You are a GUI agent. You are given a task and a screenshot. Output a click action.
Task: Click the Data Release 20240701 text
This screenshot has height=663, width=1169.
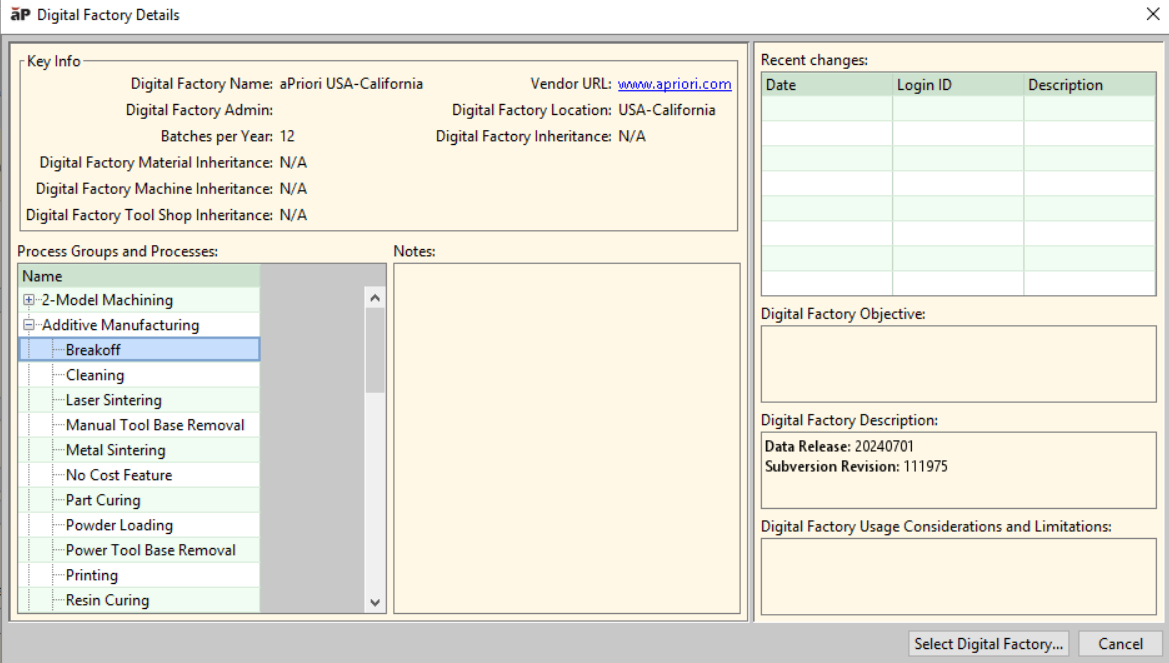click(x=839, y=447)
